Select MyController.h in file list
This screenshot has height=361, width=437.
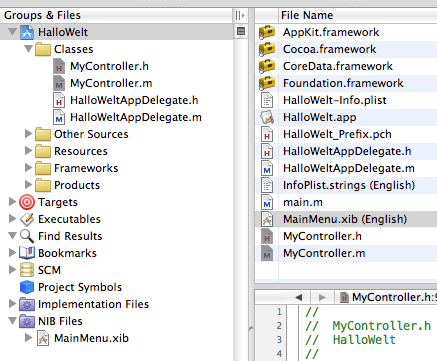tap(346, 236)
